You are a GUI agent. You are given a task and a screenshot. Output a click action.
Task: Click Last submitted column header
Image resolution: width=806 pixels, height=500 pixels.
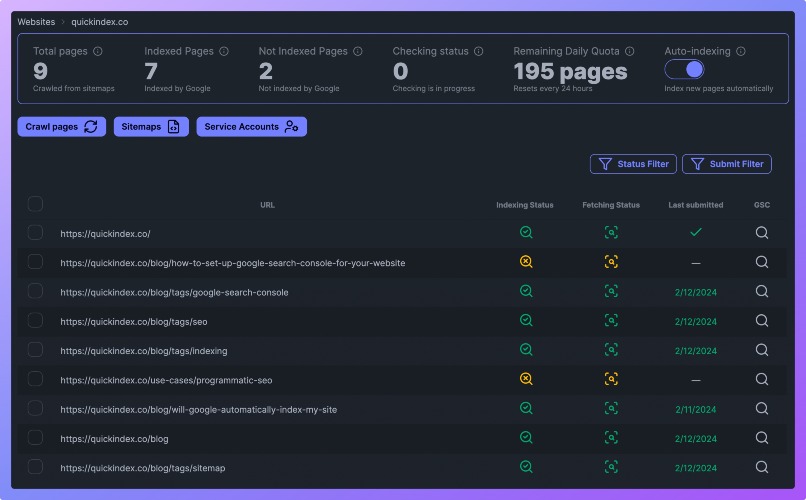(x=695, y=205)
